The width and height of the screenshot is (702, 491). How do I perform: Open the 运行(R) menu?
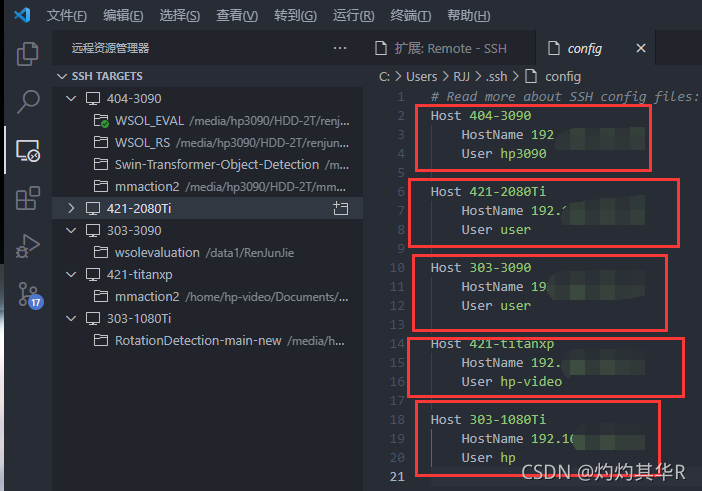click(353, 16)
